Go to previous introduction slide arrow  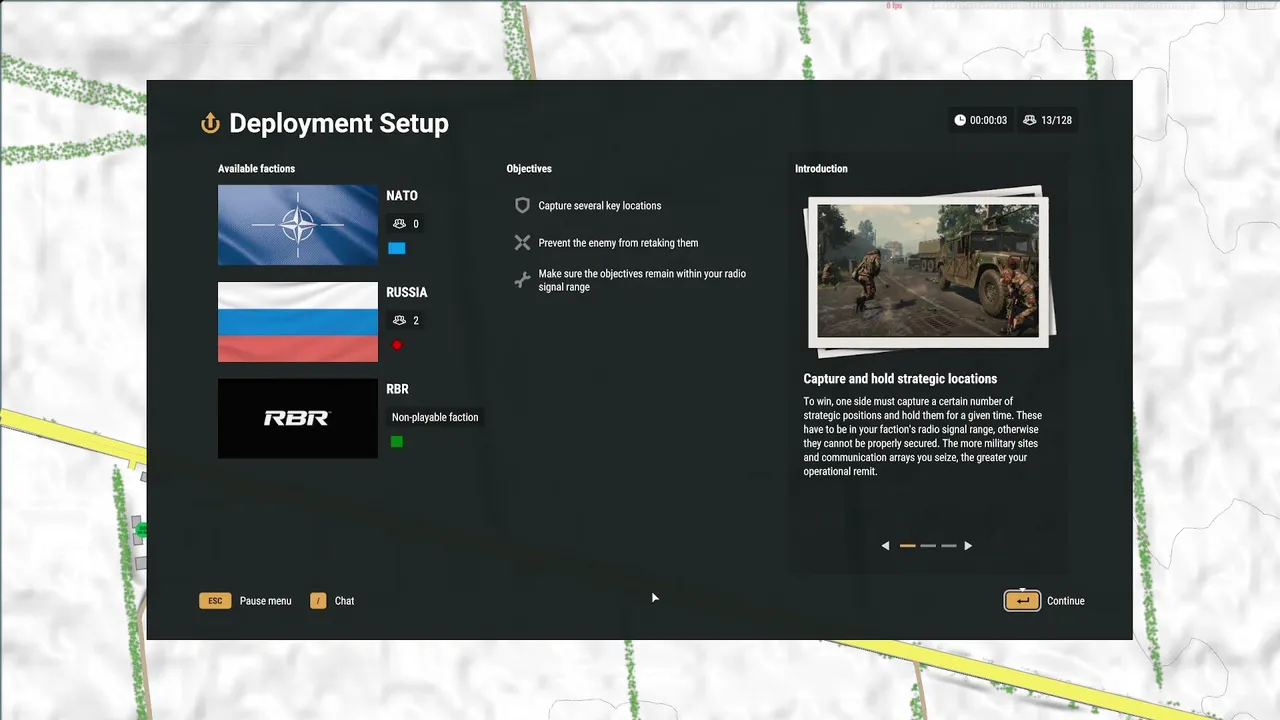885,546
